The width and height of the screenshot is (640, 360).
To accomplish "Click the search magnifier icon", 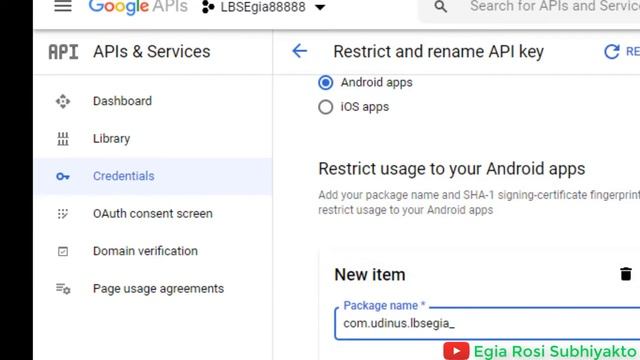I will pyautogui.click(x=440, y=7).
